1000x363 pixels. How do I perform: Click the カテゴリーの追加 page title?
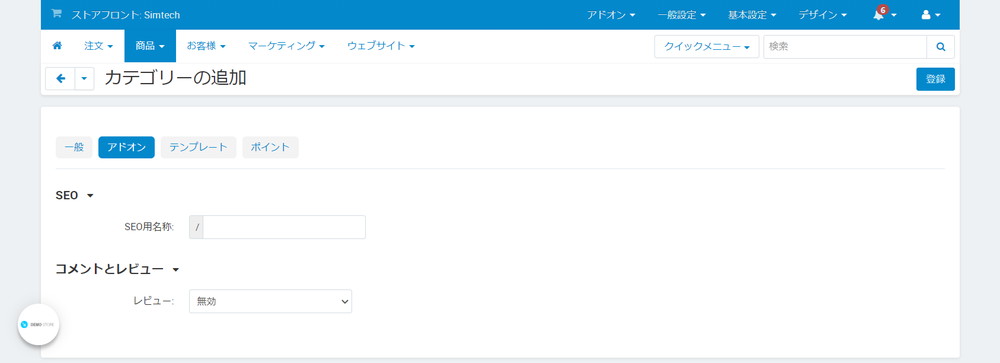click(175, 78)
